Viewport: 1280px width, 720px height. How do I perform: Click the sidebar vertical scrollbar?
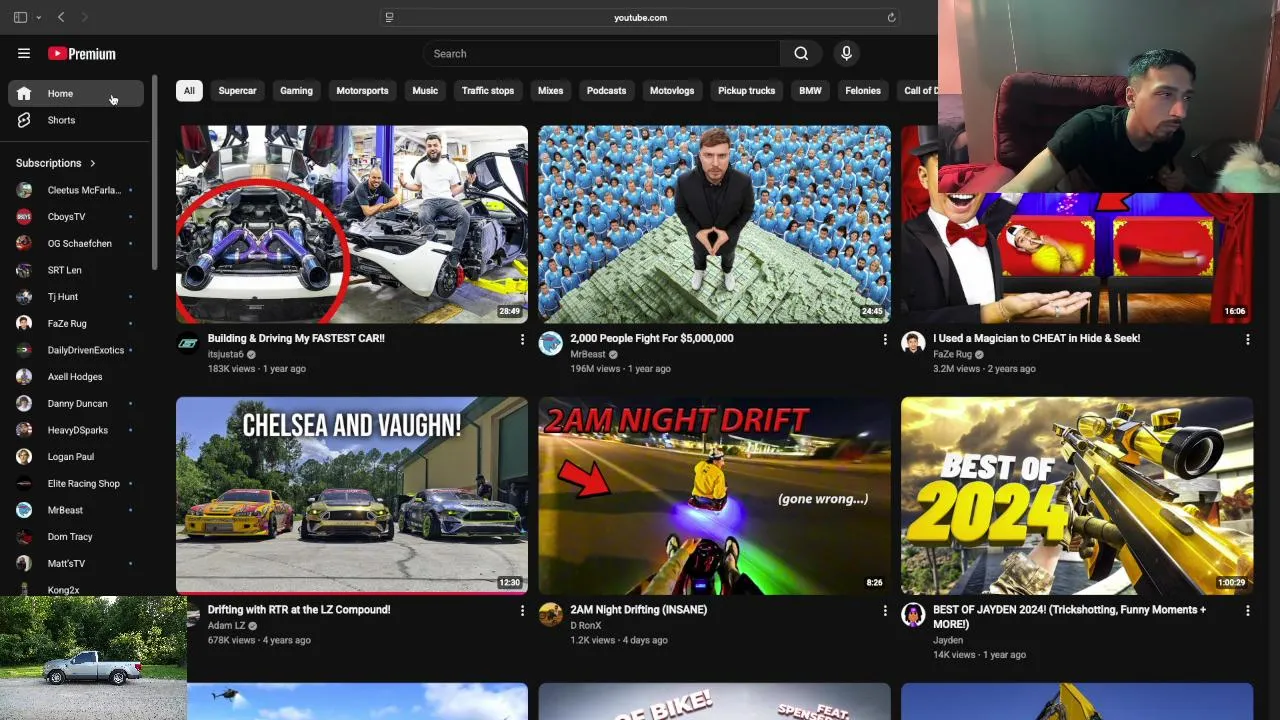tap(154, 172)
